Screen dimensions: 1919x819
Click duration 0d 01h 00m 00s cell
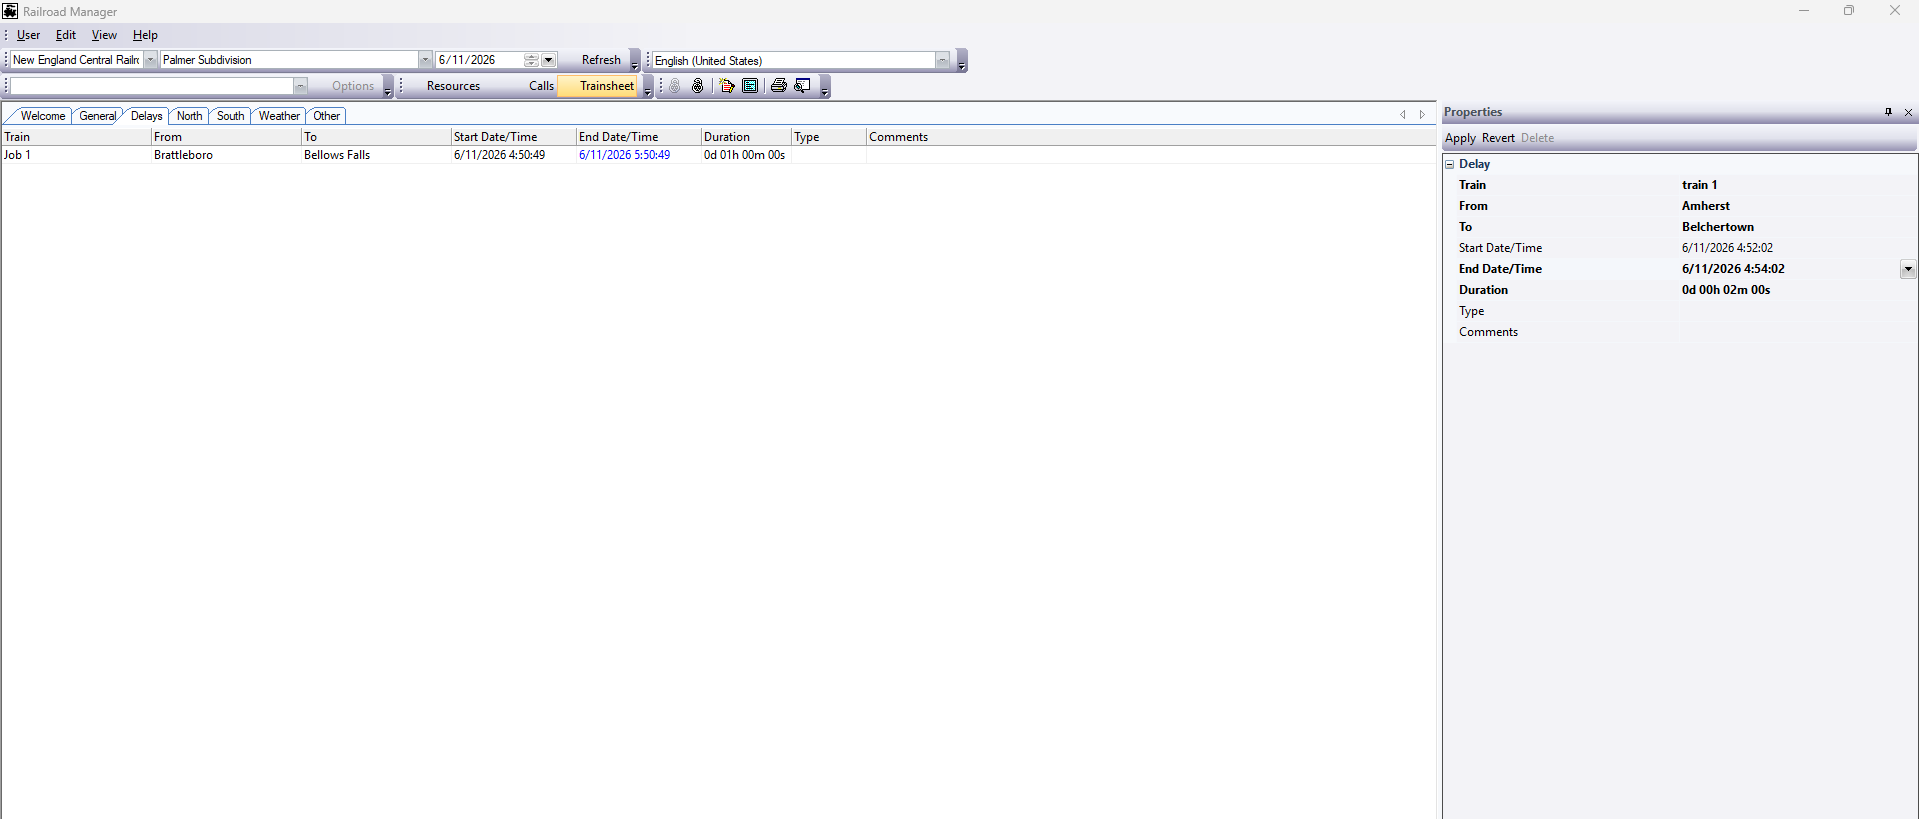746,155
